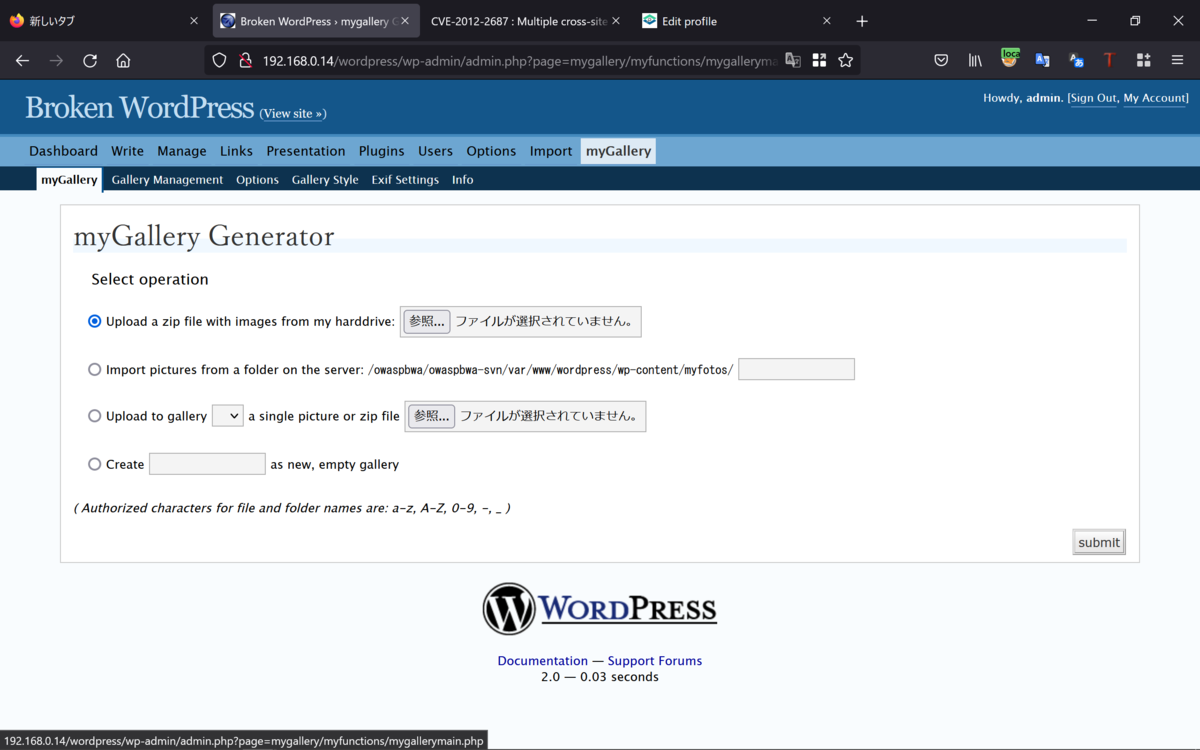Viewport: 1200px width, 750px height.
Task: Open the fox extension with loca badge
Action: 1009,59
